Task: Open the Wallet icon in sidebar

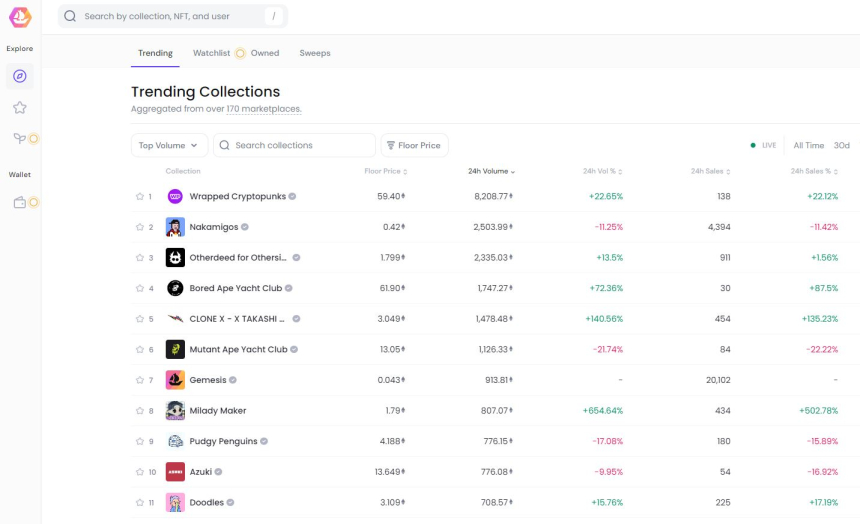Action: click(20, 202)
